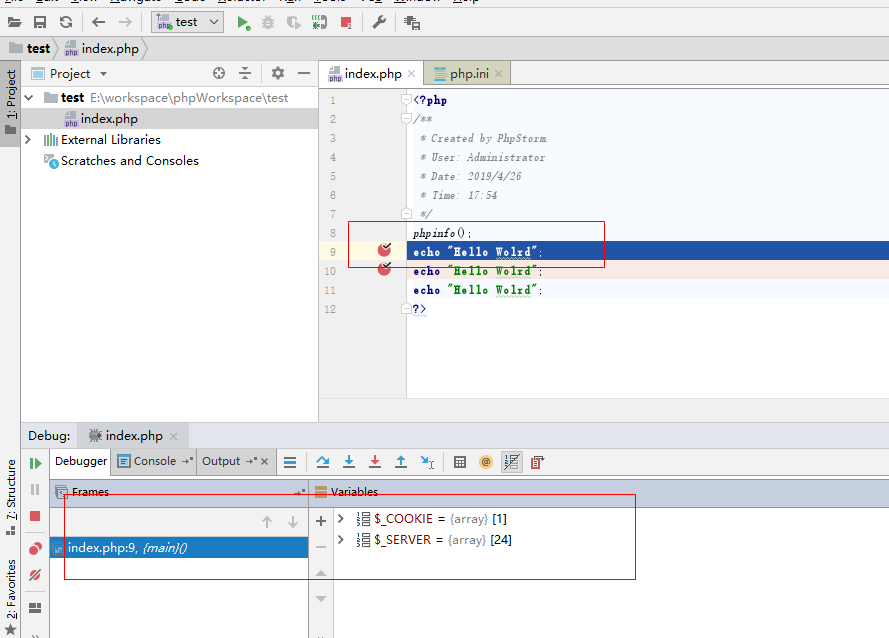Open the Evaluate Expression calculator icon
889x638 pixels.
pos(459,461)
